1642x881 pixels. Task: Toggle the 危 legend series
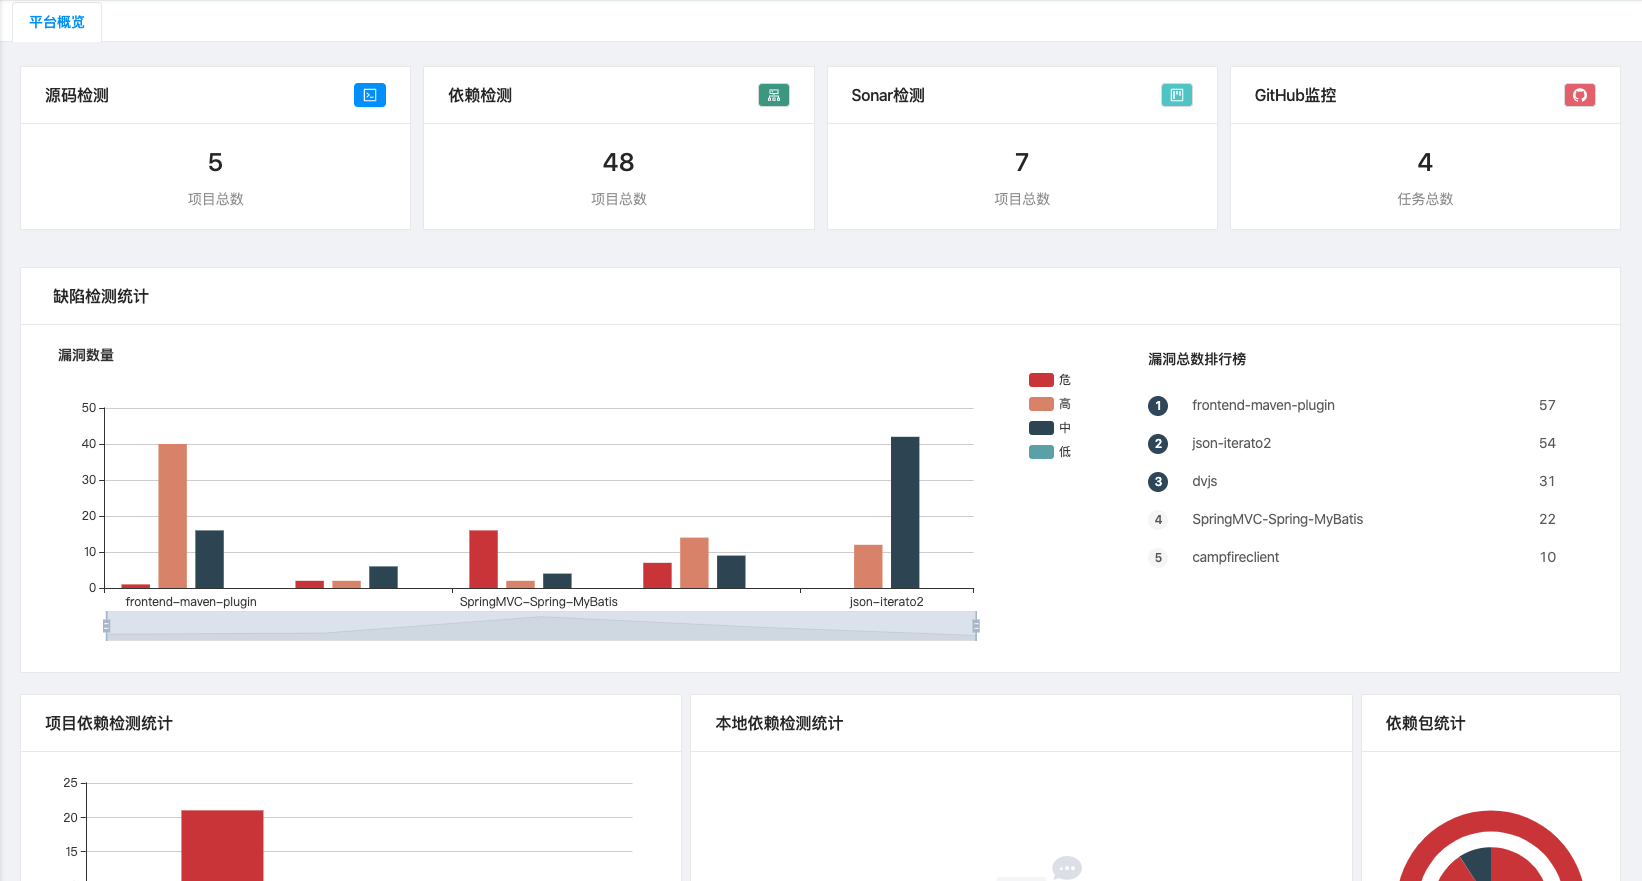(x=1050, y=380)
